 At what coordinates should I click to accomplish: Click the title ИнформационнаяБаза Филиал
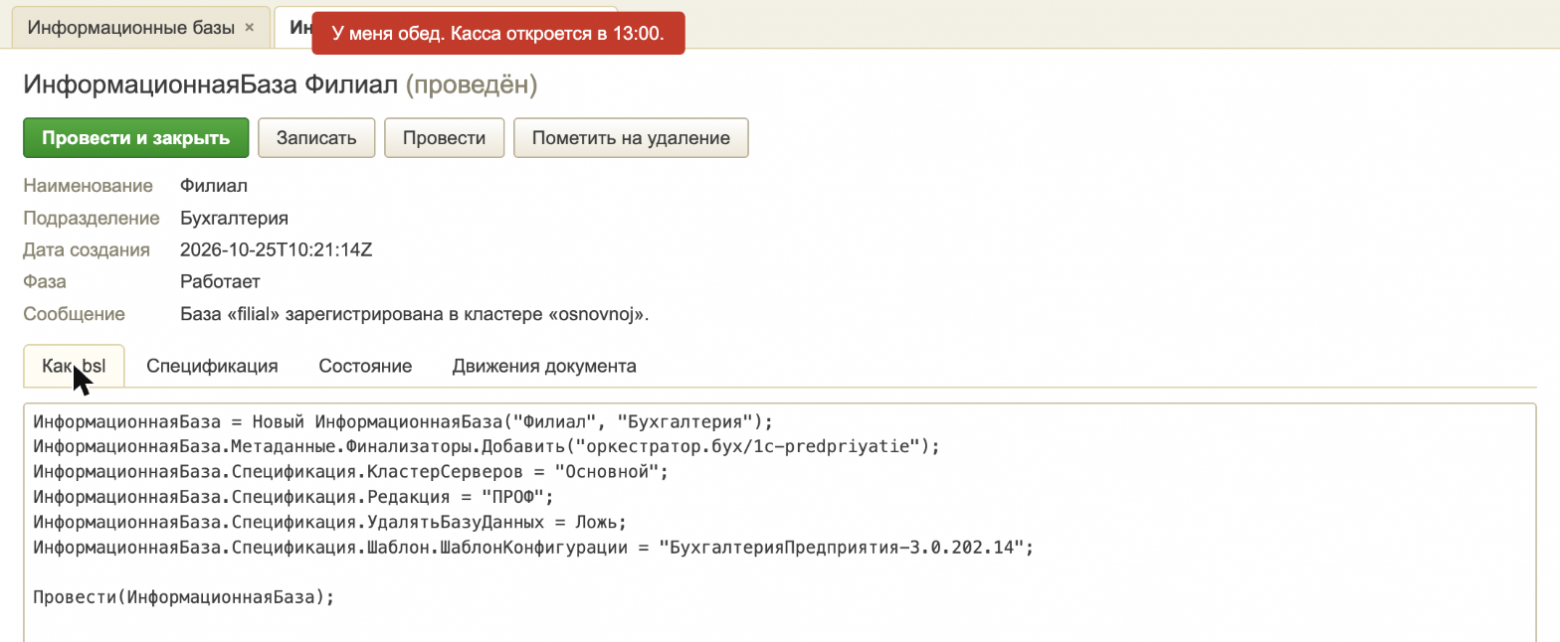[x=210, y=85]
